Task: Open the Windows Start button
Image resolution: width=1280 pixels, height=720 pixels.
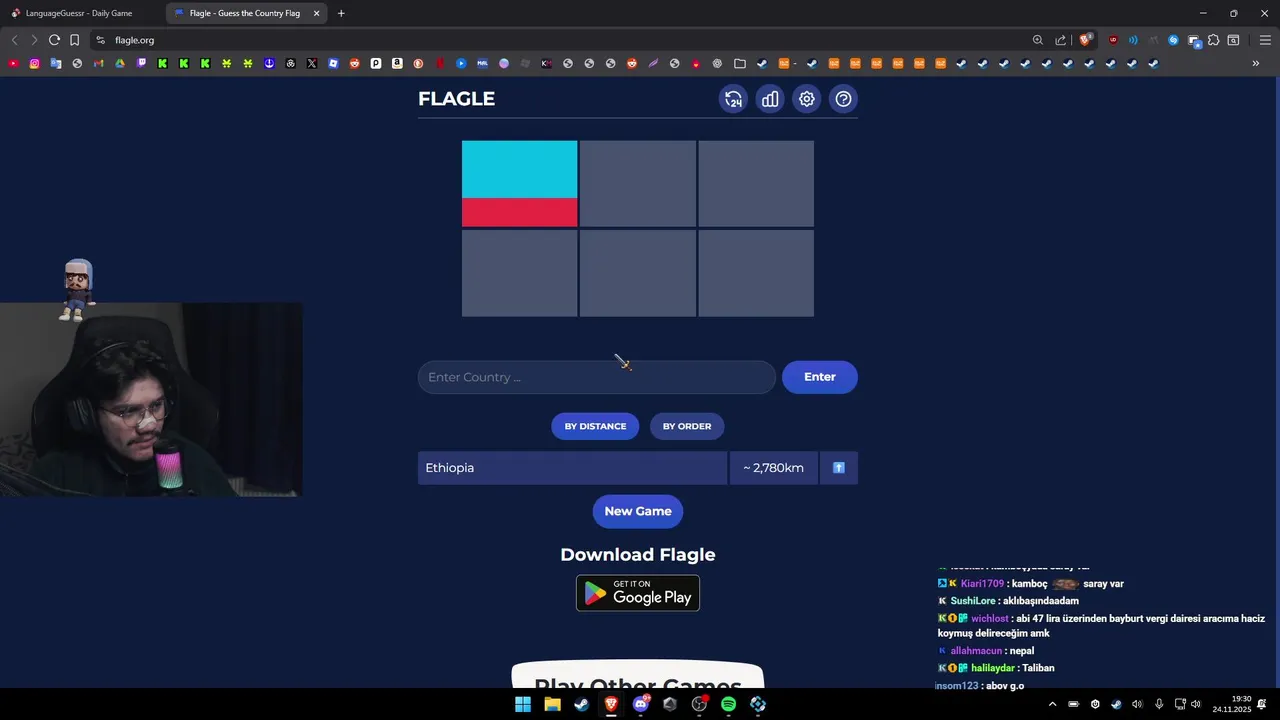Action: [x=523, y=704]
